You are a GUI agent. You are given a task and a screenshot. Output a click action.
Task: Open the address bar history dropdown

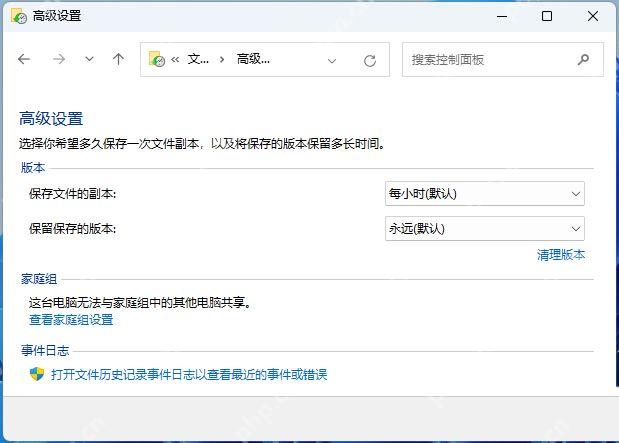tap(332, 60)
